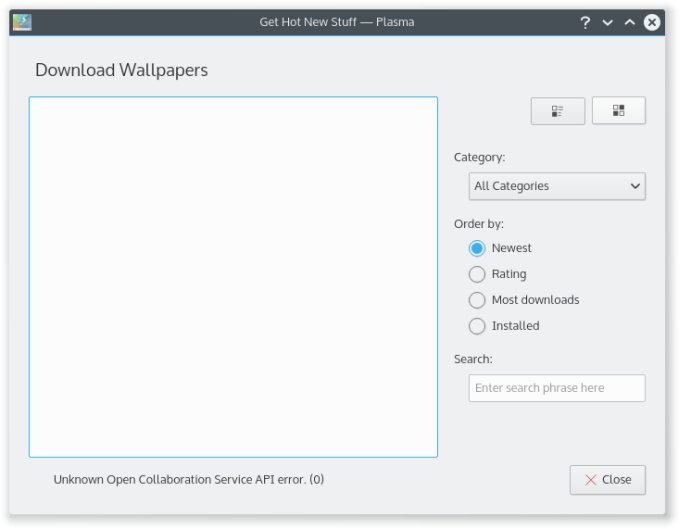Screen dimensions: 680x529
Task: Focus the search phrase input field
Action: pos(557,388)
